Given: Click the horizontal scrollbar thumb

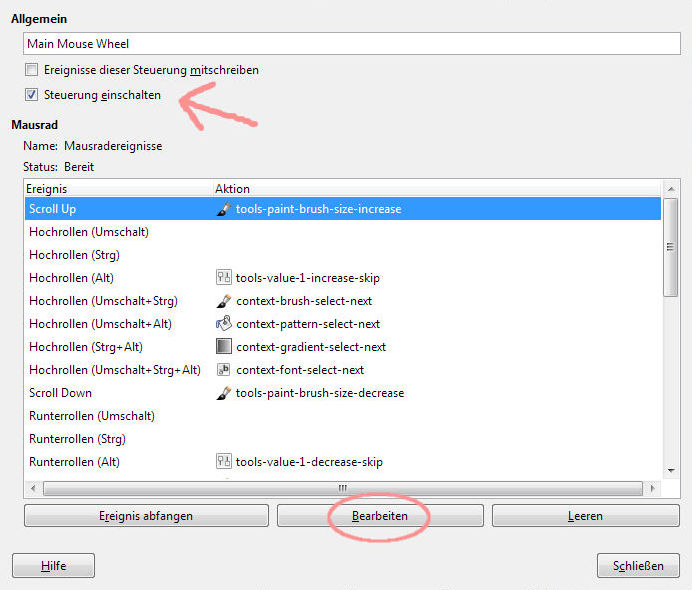Looking at the screenshot, I should tap(343, 488).
